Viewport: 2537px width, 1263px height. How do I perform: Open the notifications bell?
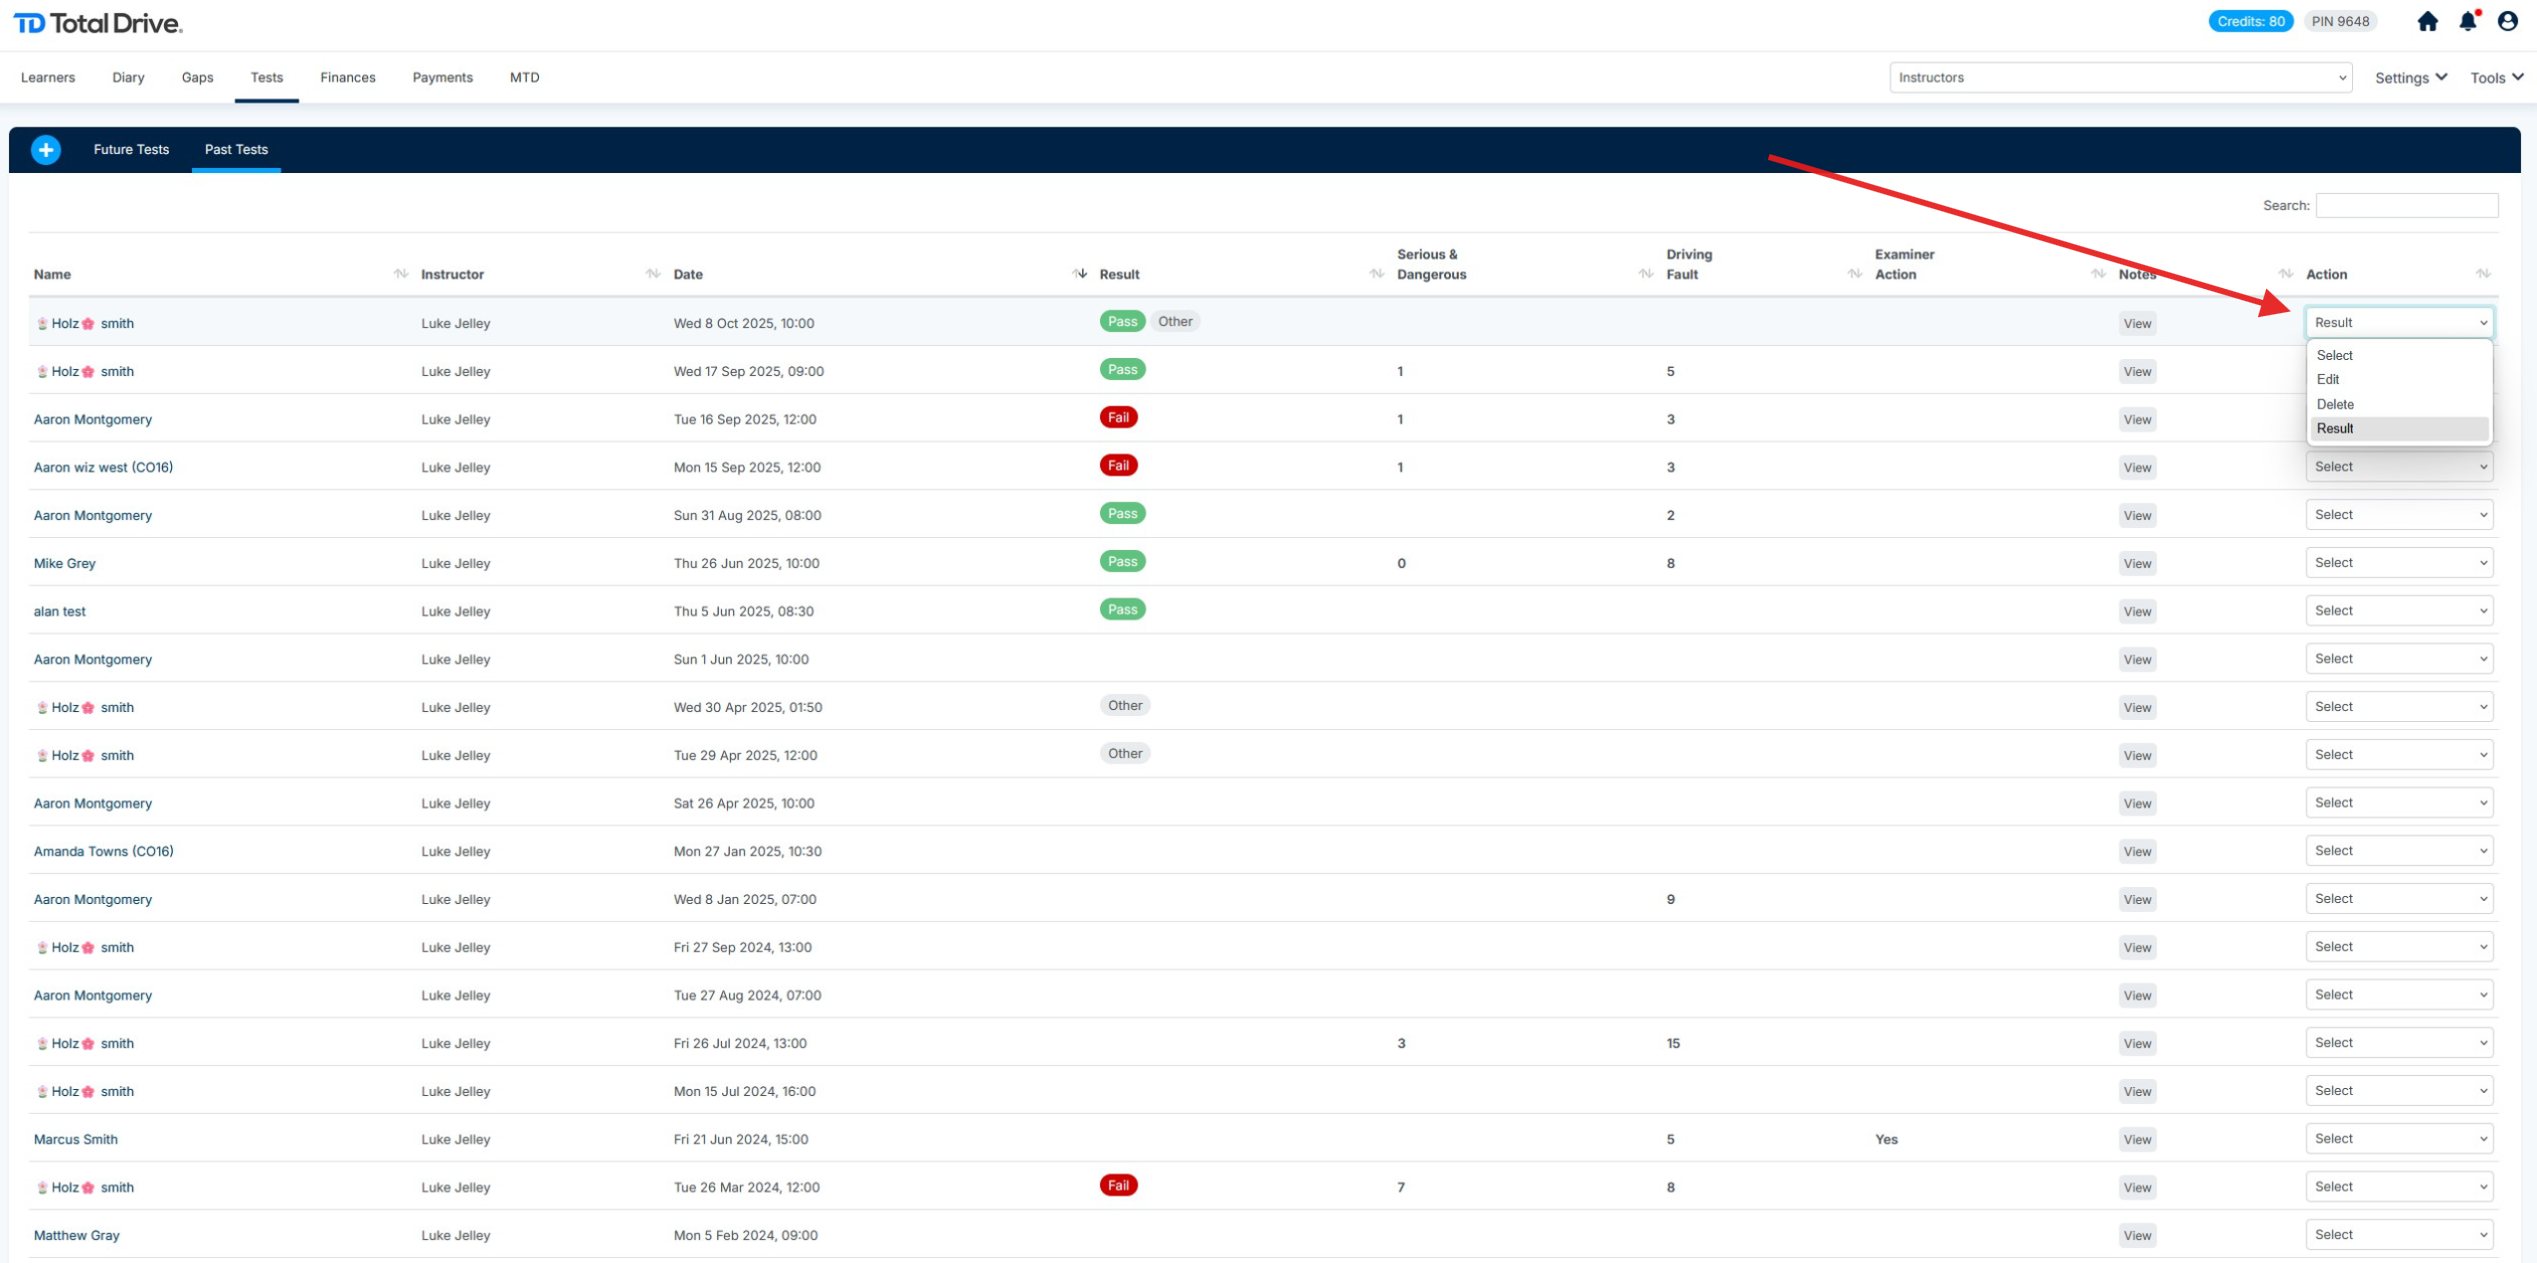(x=2467, y=22)
